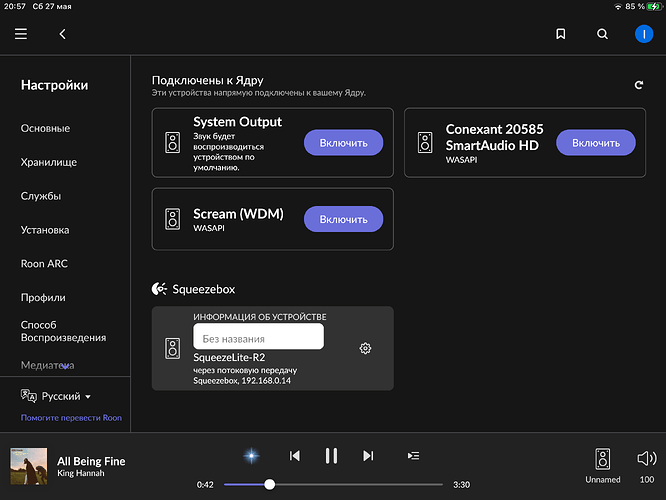Open the hamburger navigation menu

click(21, 34)
